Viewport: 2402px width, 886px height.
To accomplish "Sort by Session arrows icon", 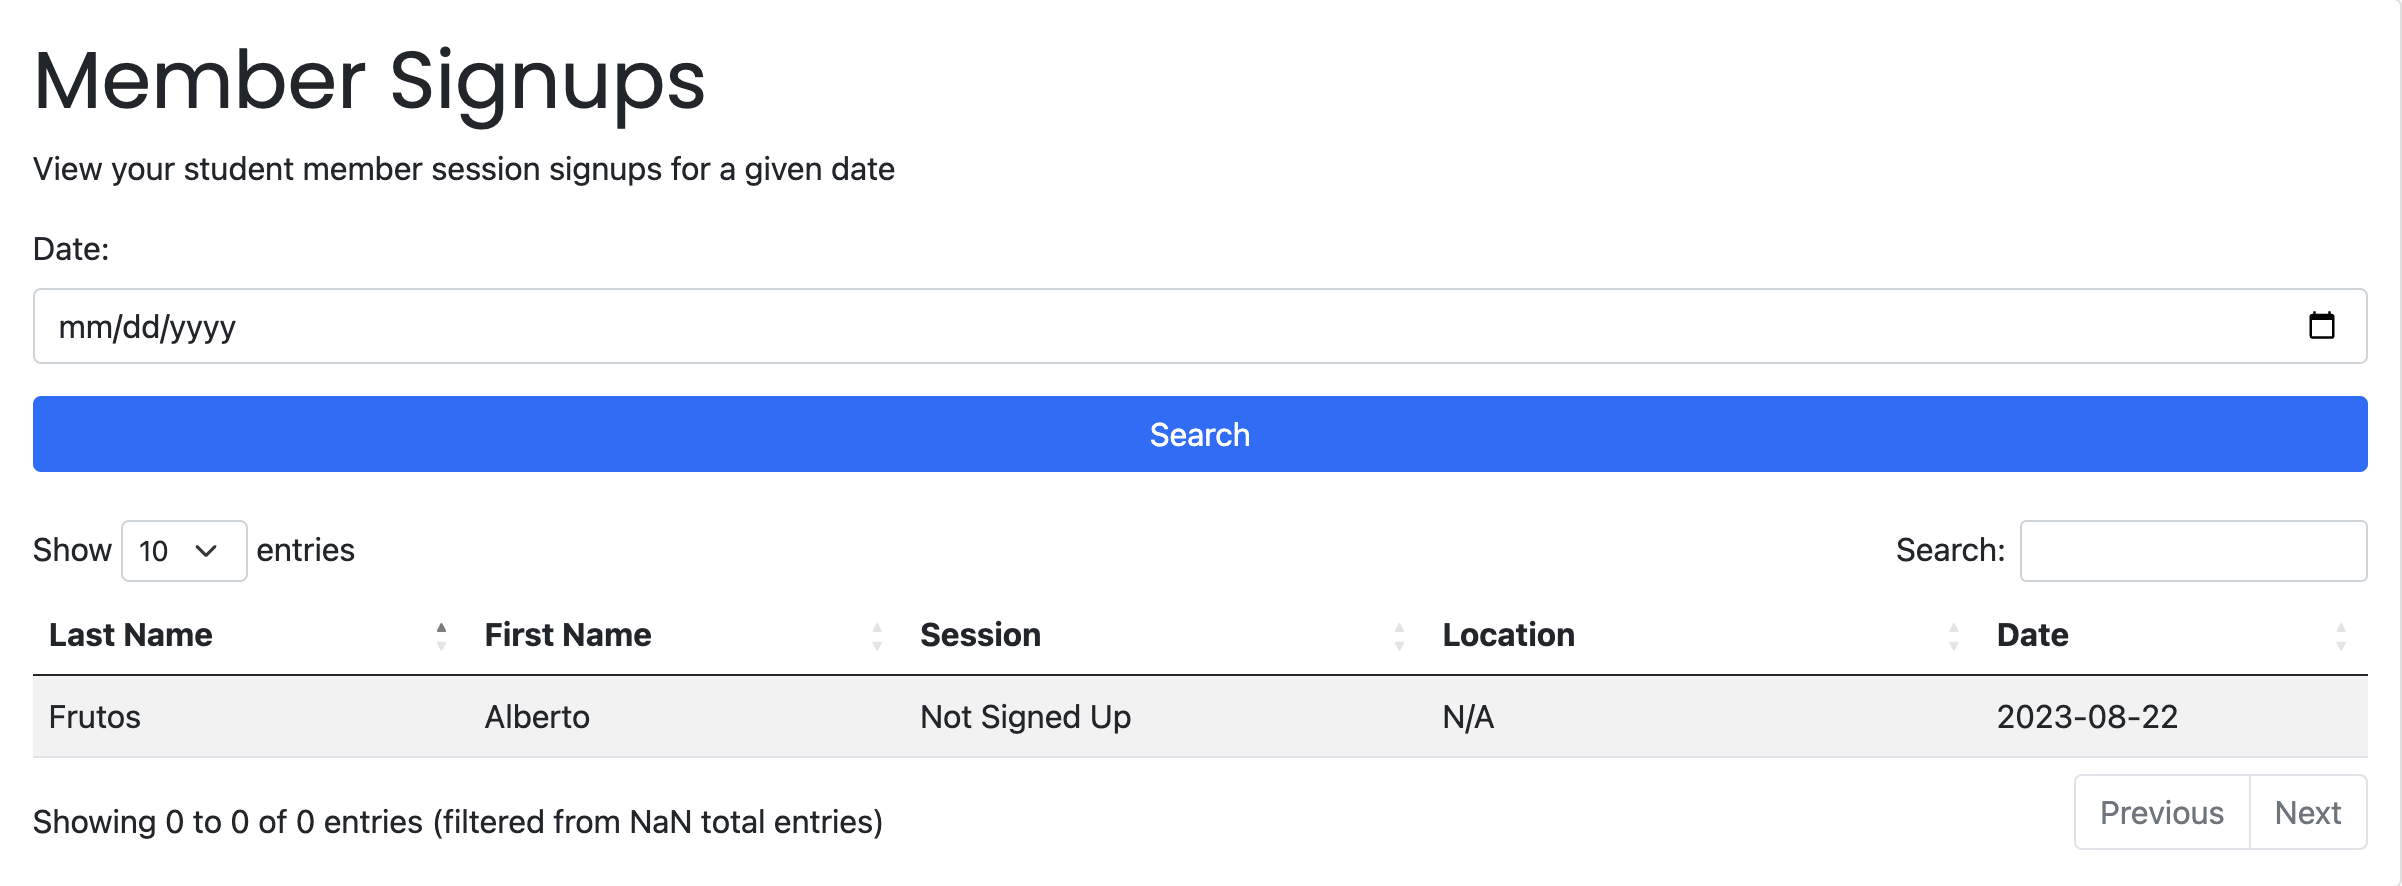I will 1399,636.
